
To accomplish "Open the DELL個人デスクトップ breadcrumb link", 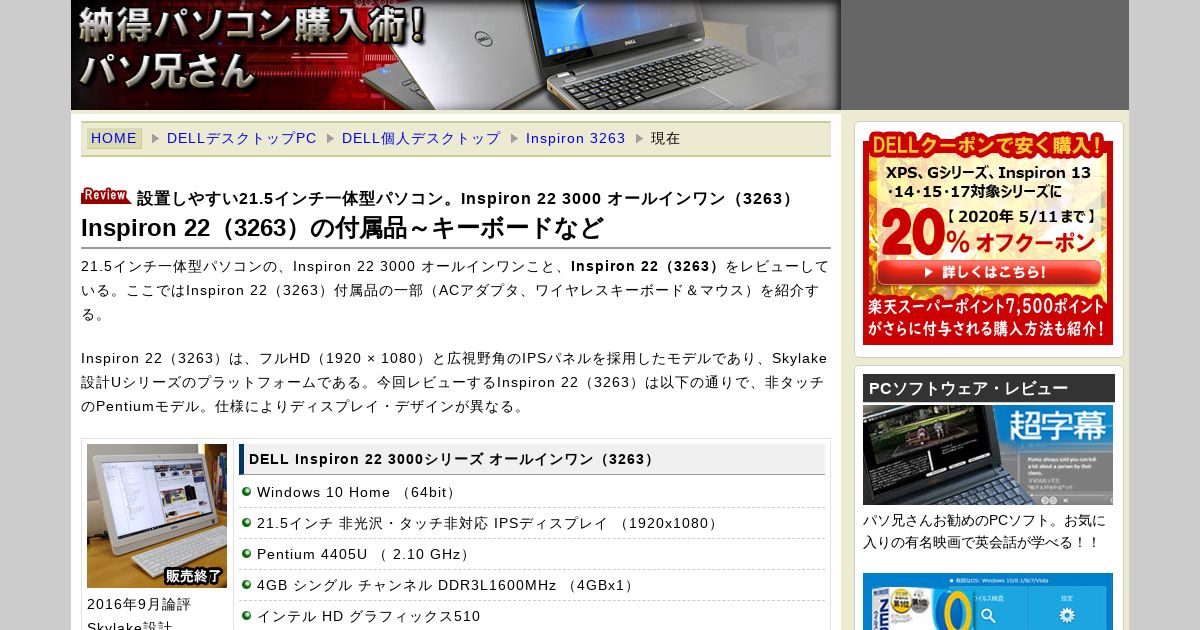I will 421,138.
